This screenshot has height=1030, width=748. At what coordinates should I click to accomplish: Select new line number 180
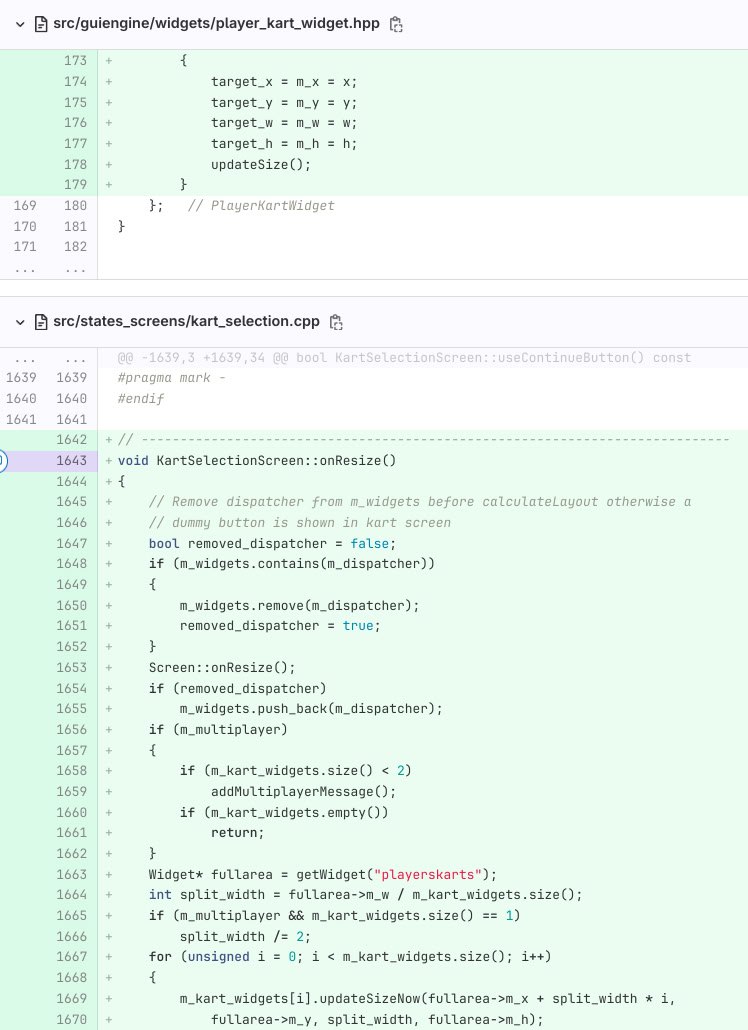coord(72,205)
